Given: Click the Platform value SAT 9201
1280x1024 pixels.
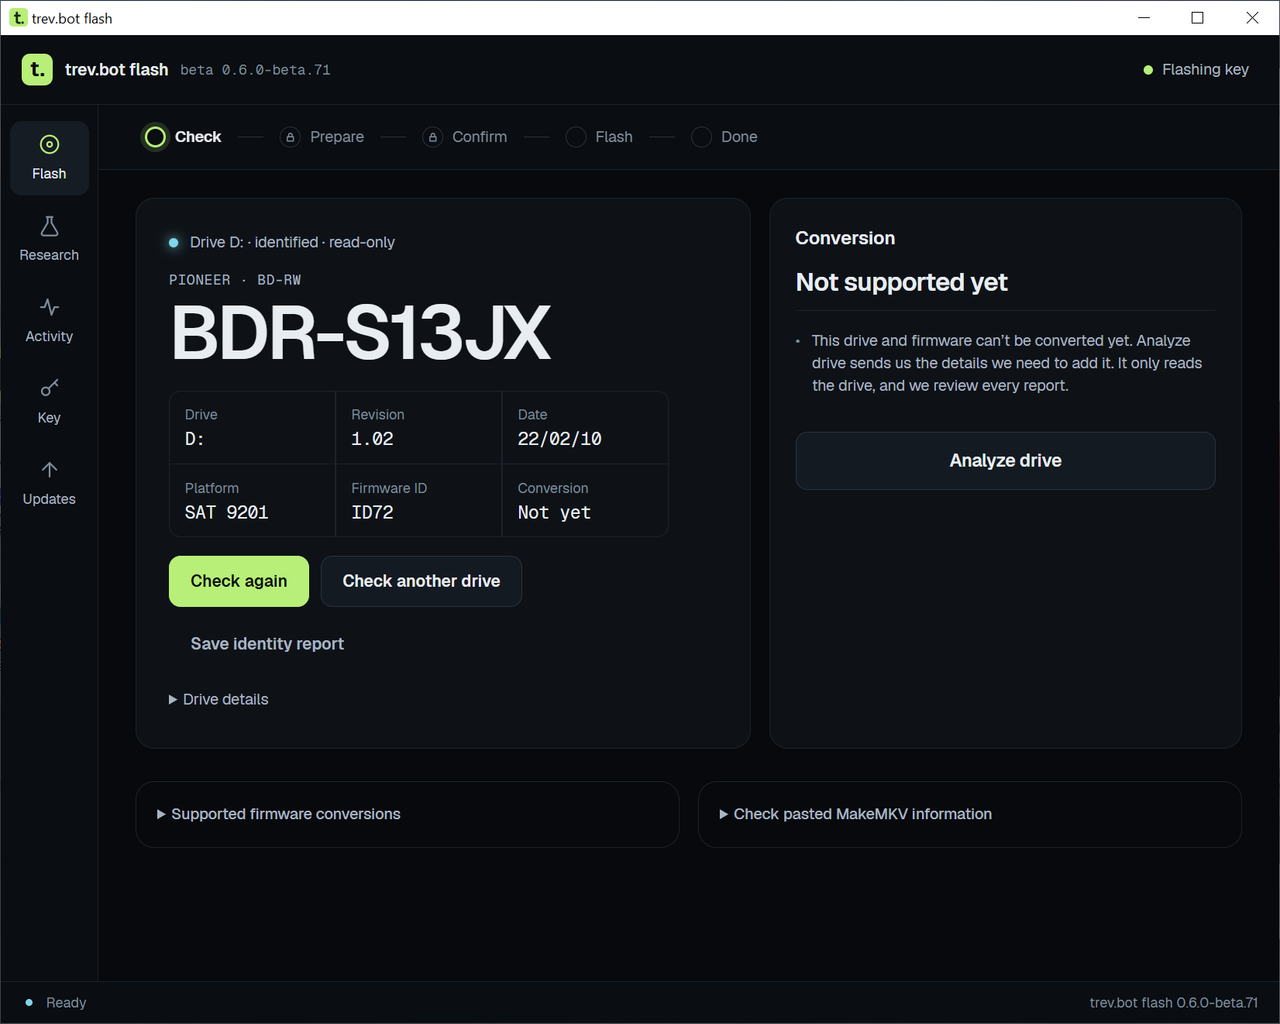Looking at the screenshot, I should click(227, 512).
